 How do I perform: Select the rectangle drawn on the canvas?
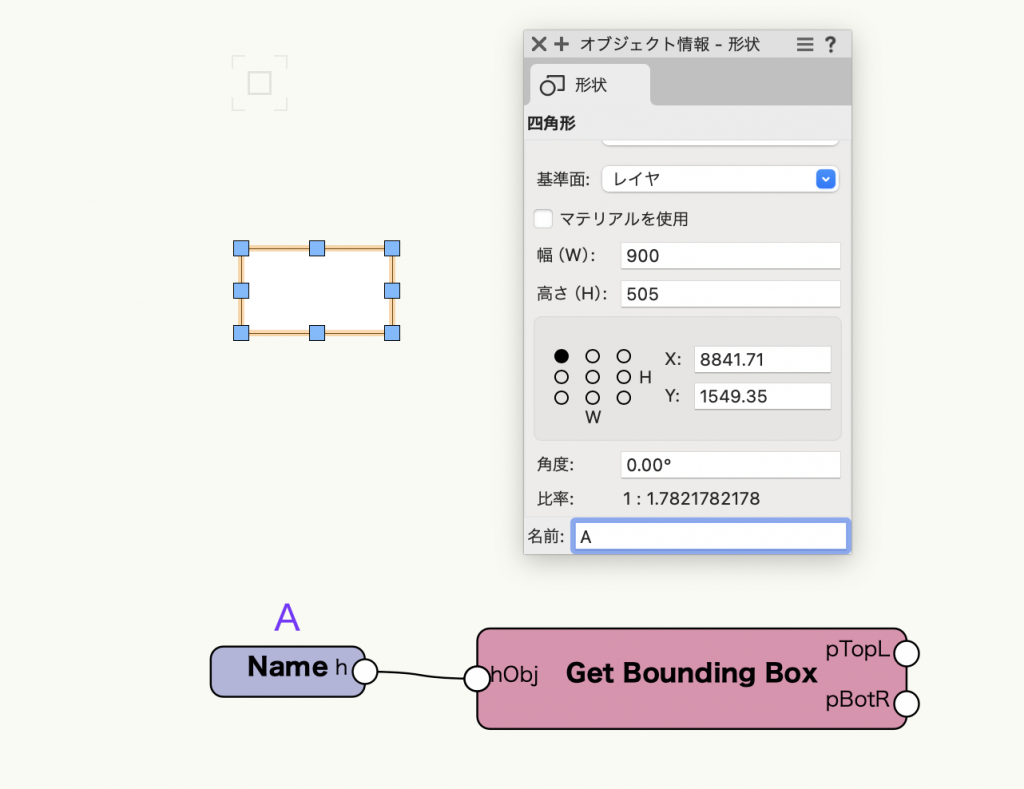point(317,291)
